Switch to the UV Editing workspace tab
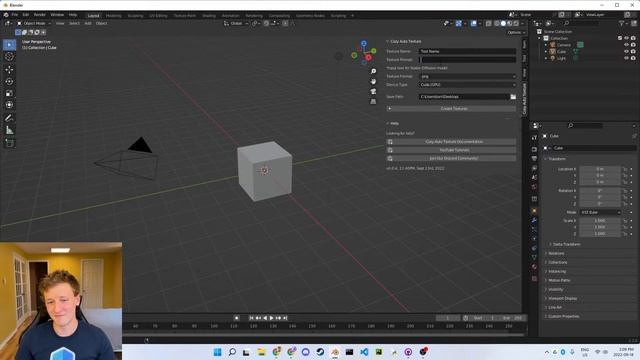This screenshot has height=360, width=640. [x=158, y=16]
